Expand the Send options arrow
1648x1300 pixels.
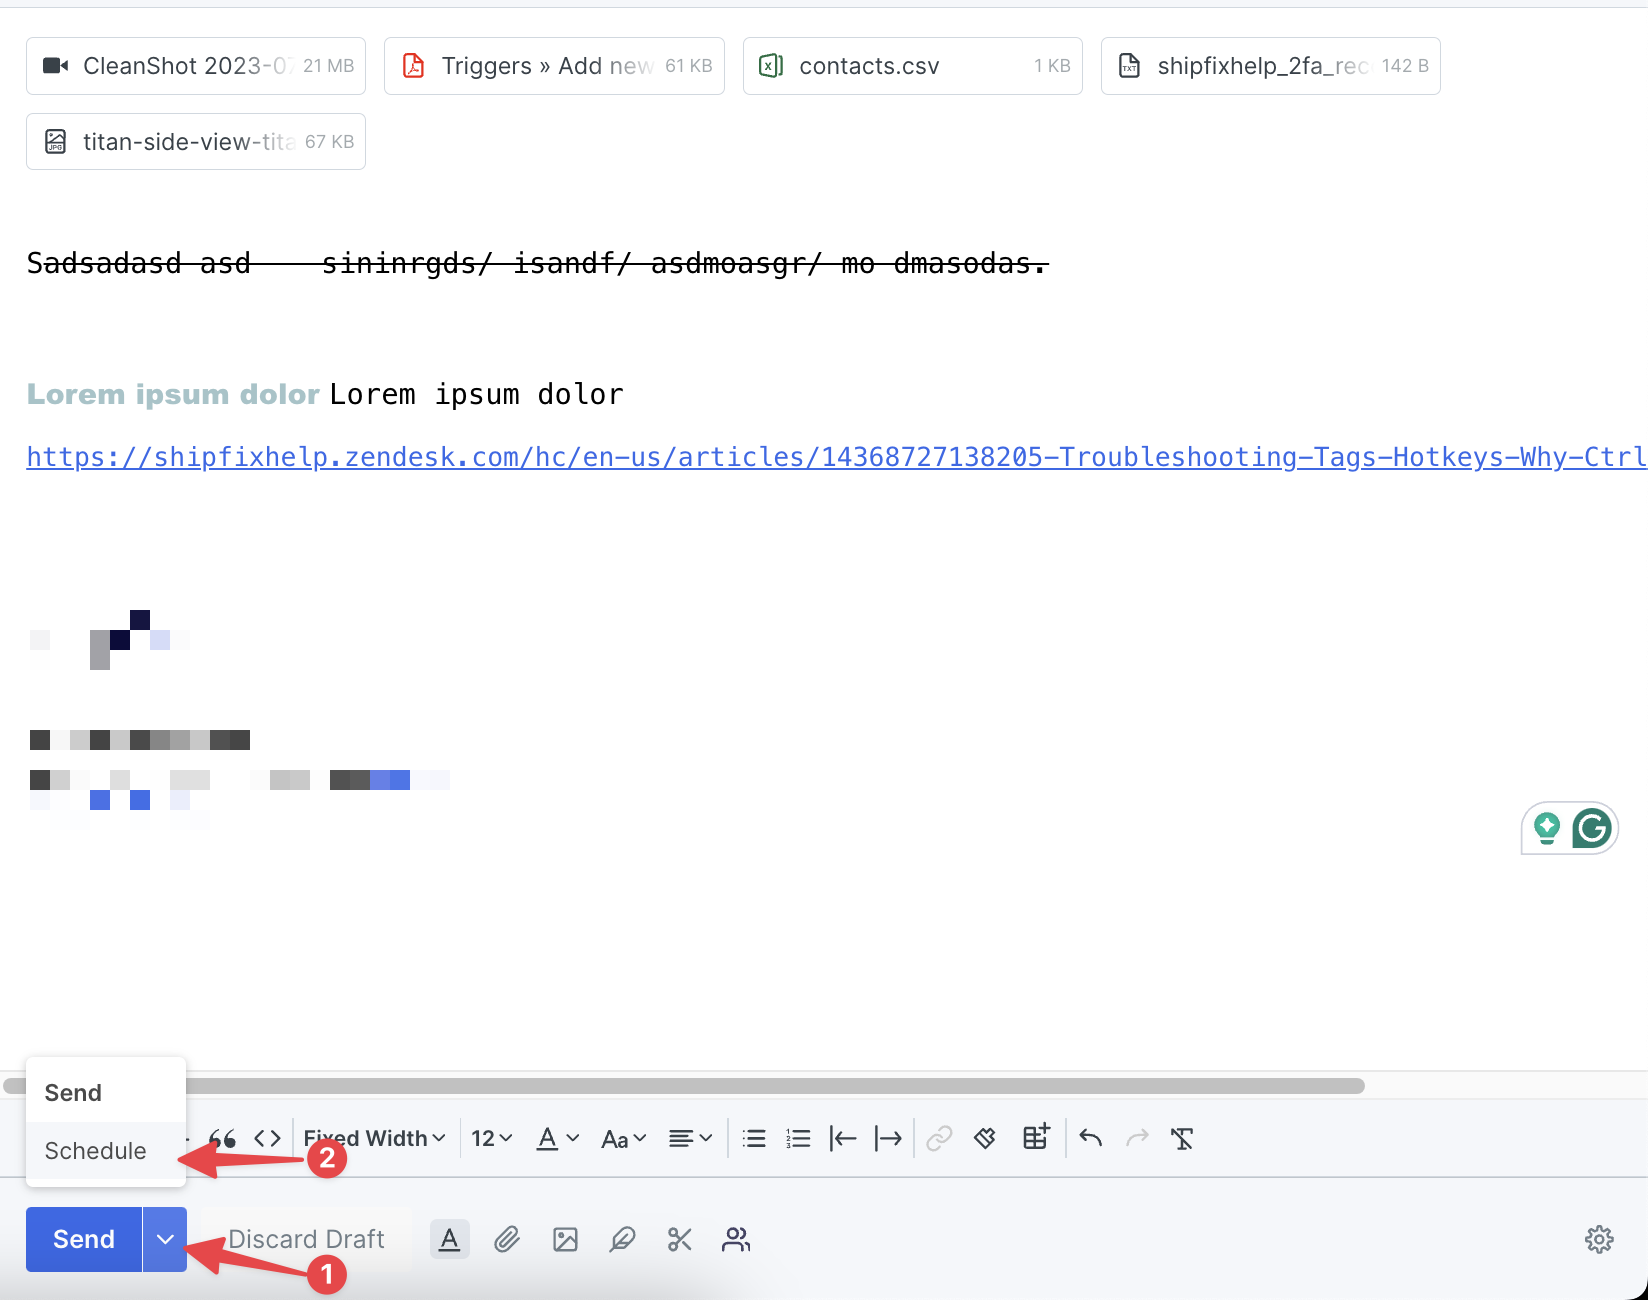pyautogui.click(x=165, y=1240)
